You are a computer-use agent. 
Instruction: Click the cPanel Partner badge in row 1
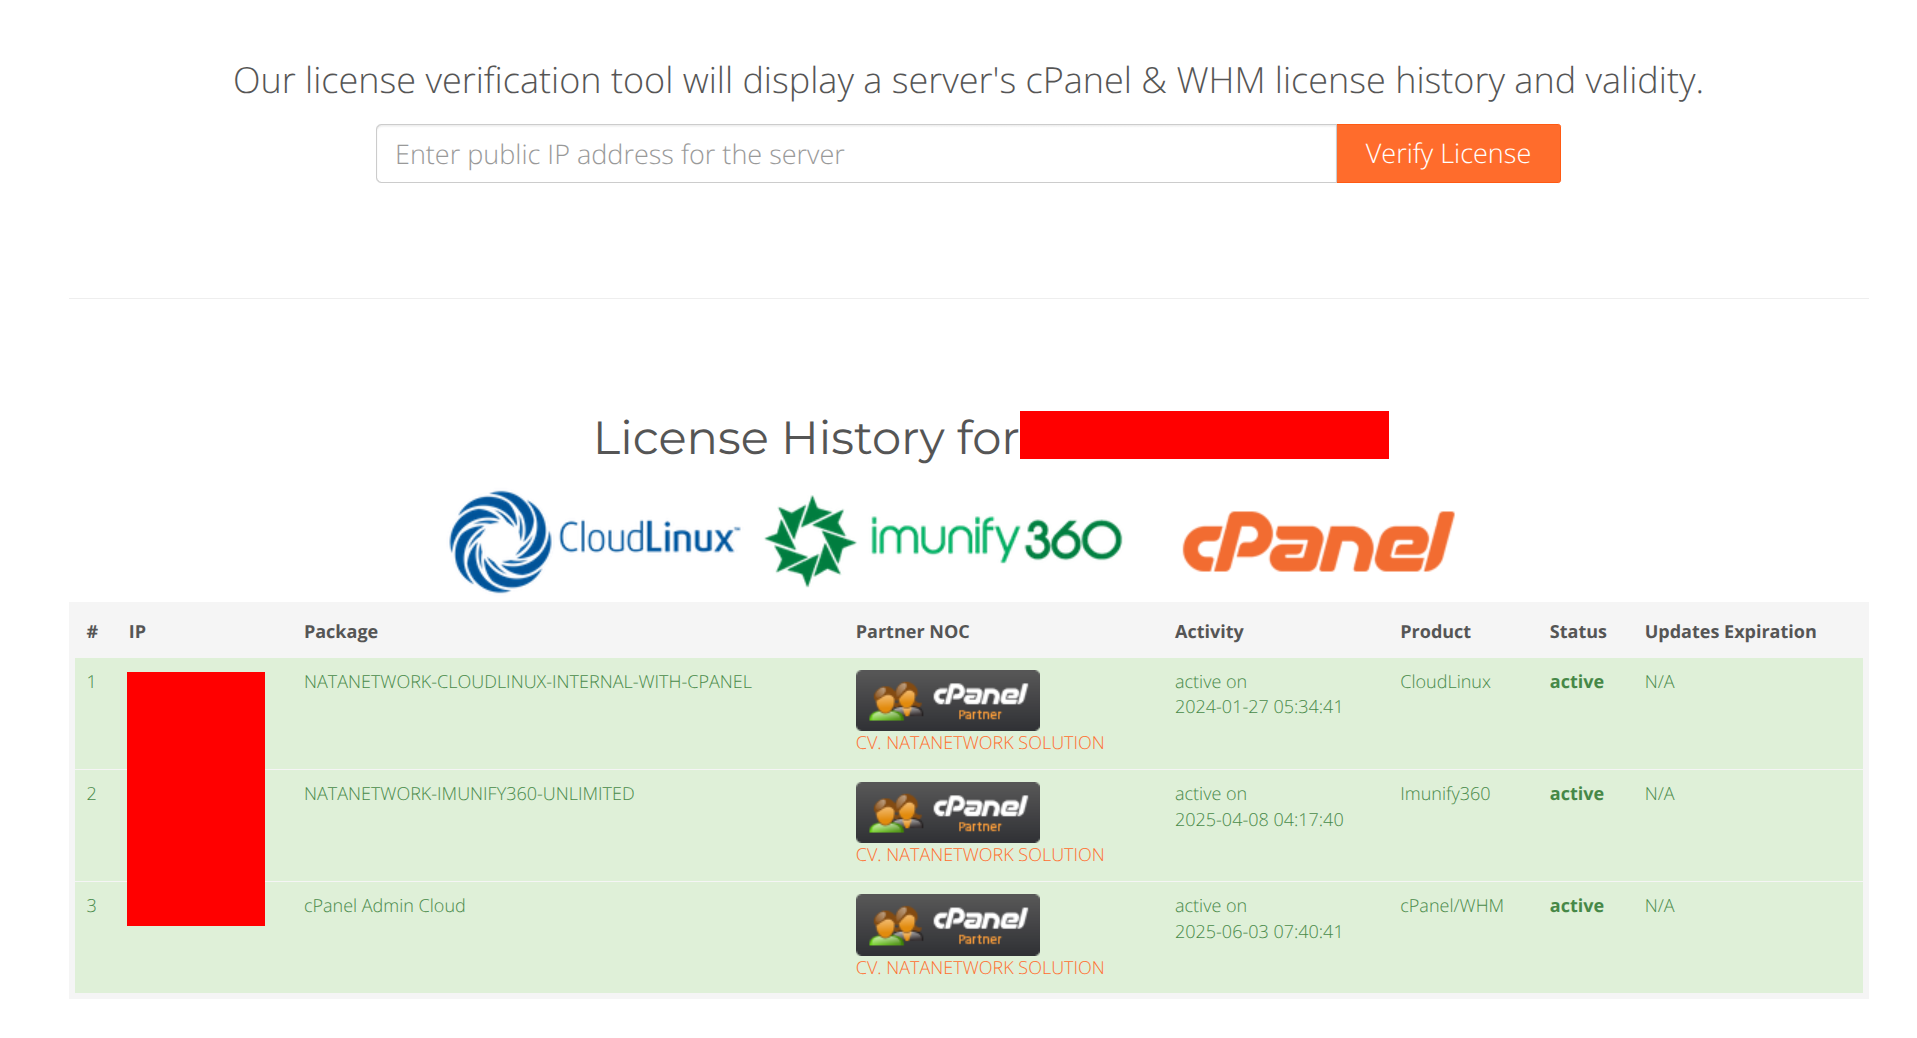947,700
